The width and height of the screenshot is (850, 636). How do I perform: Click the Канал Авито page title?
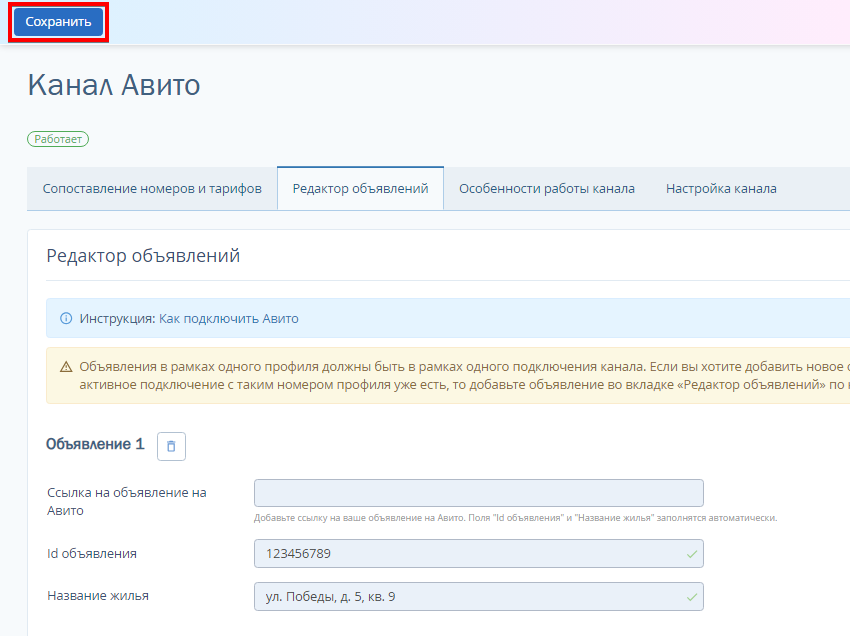pyautogui.click(x=114, y=85)
